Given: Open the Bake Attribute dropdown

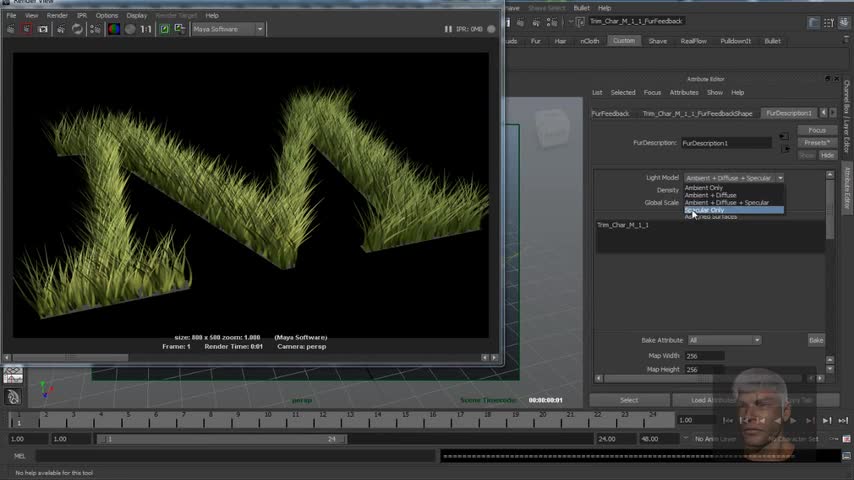Looking at the screenshot, I should click(724, 340).
